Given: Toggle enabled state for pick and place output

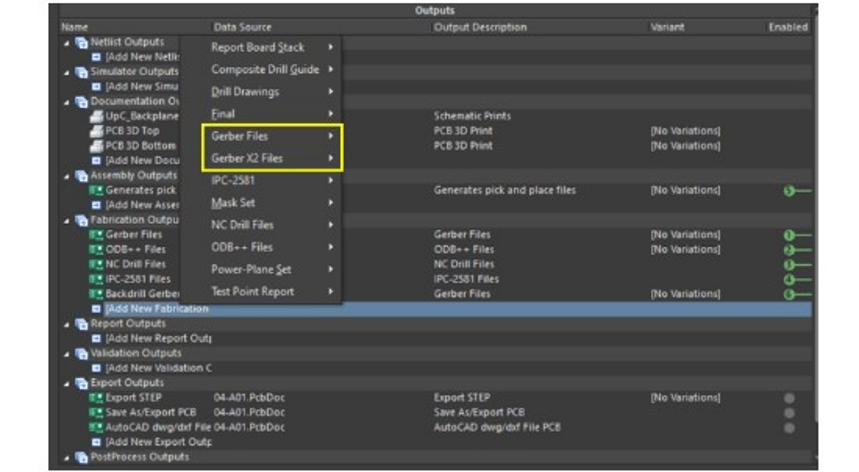Looking at the screenshot, I should tap(790, 191).
